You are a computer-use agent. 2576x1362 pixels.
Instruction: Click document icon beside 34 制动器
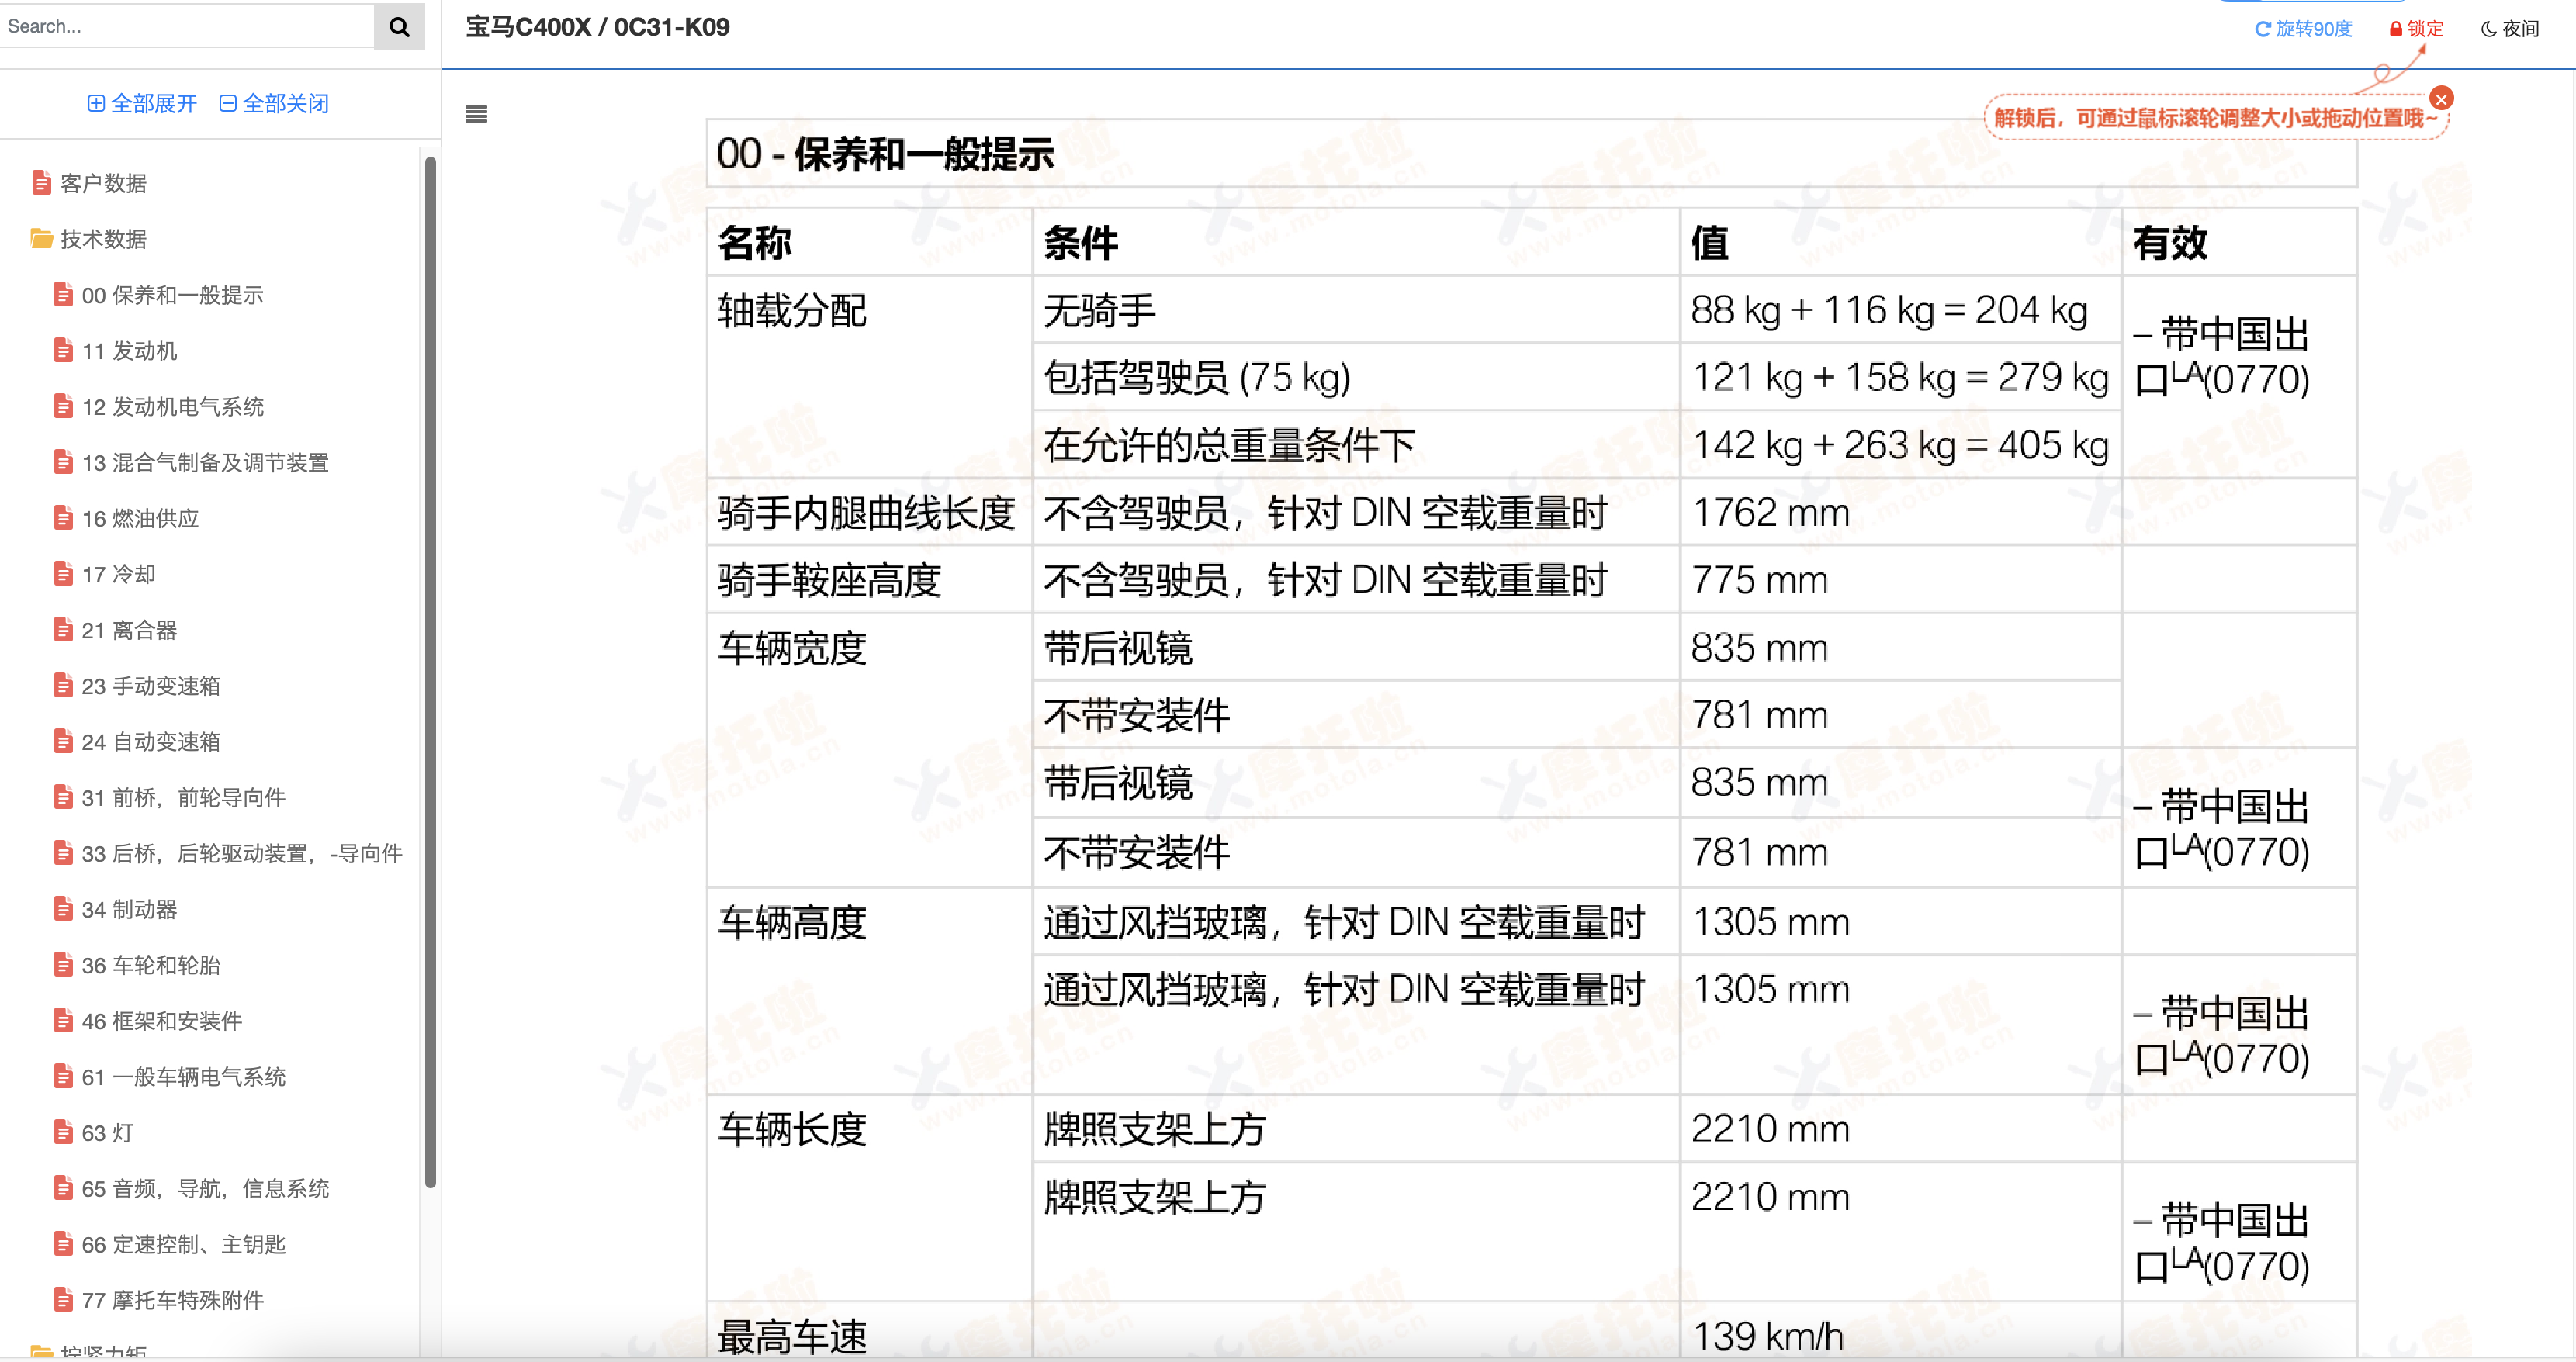(x=63, y=910)
